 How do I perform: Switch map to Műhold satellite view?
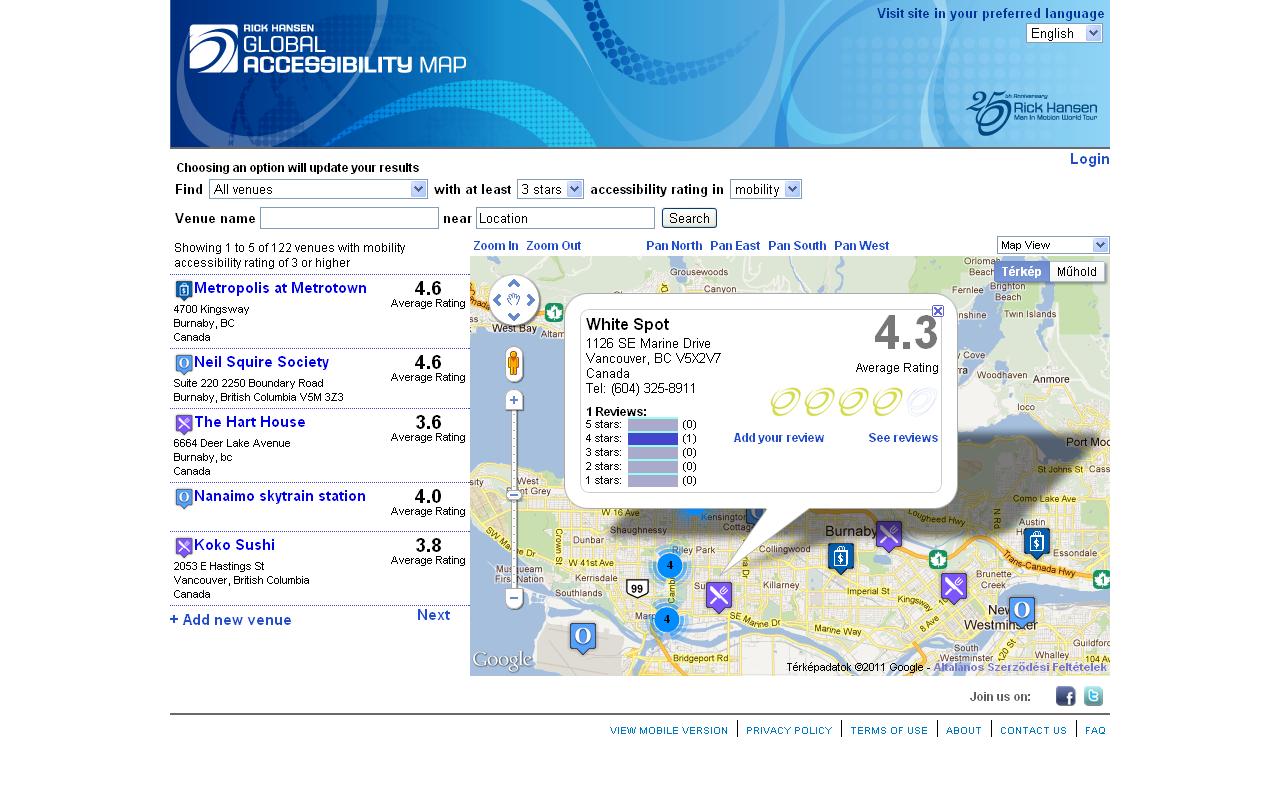[1077, 272]
